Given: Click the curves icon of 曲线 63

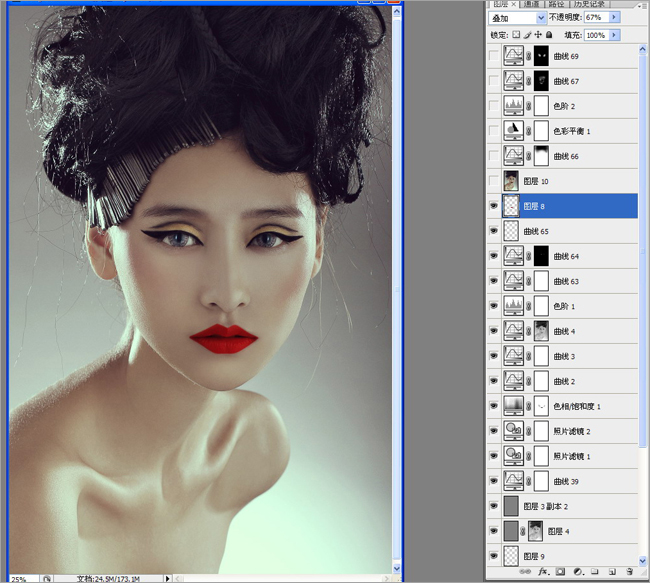Looking at the screenshot, I should click(x=514, y=281).
